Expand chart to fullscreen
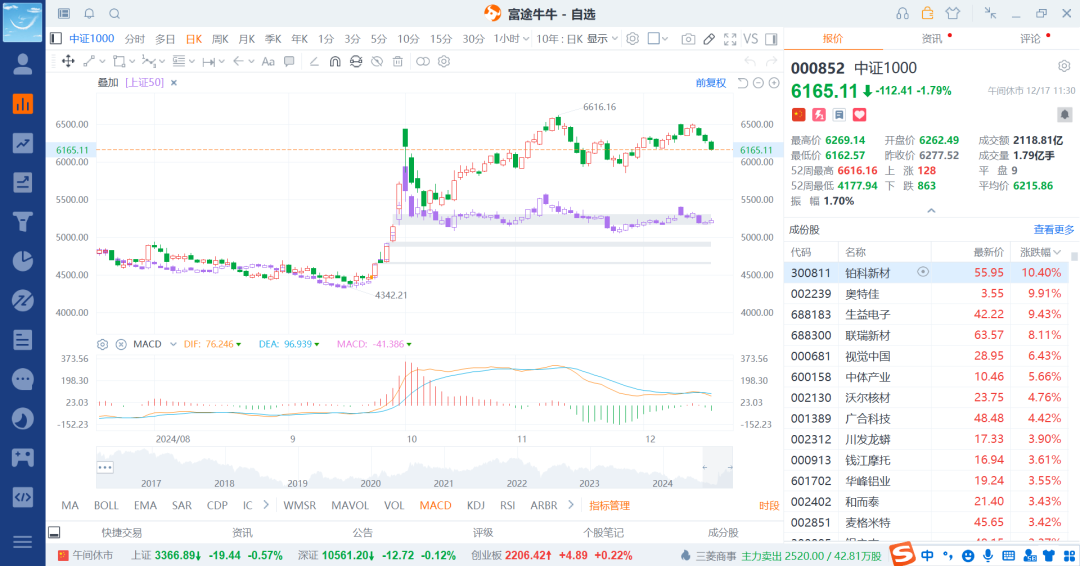Viewport: 1080px width, 566px height. click(730, 39)
